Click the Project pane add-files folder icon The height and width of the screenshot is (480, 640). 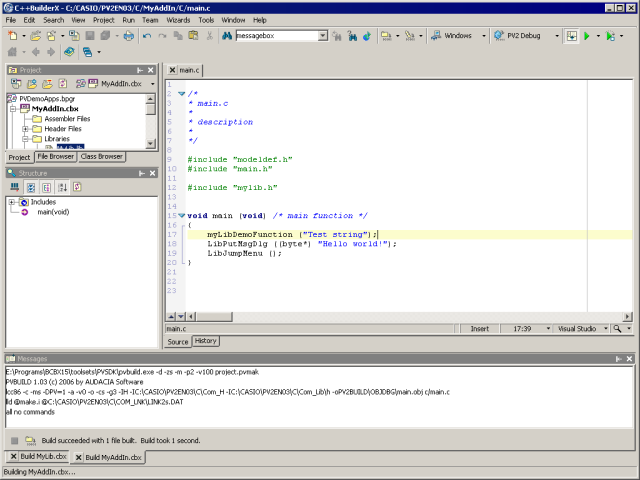32,84
